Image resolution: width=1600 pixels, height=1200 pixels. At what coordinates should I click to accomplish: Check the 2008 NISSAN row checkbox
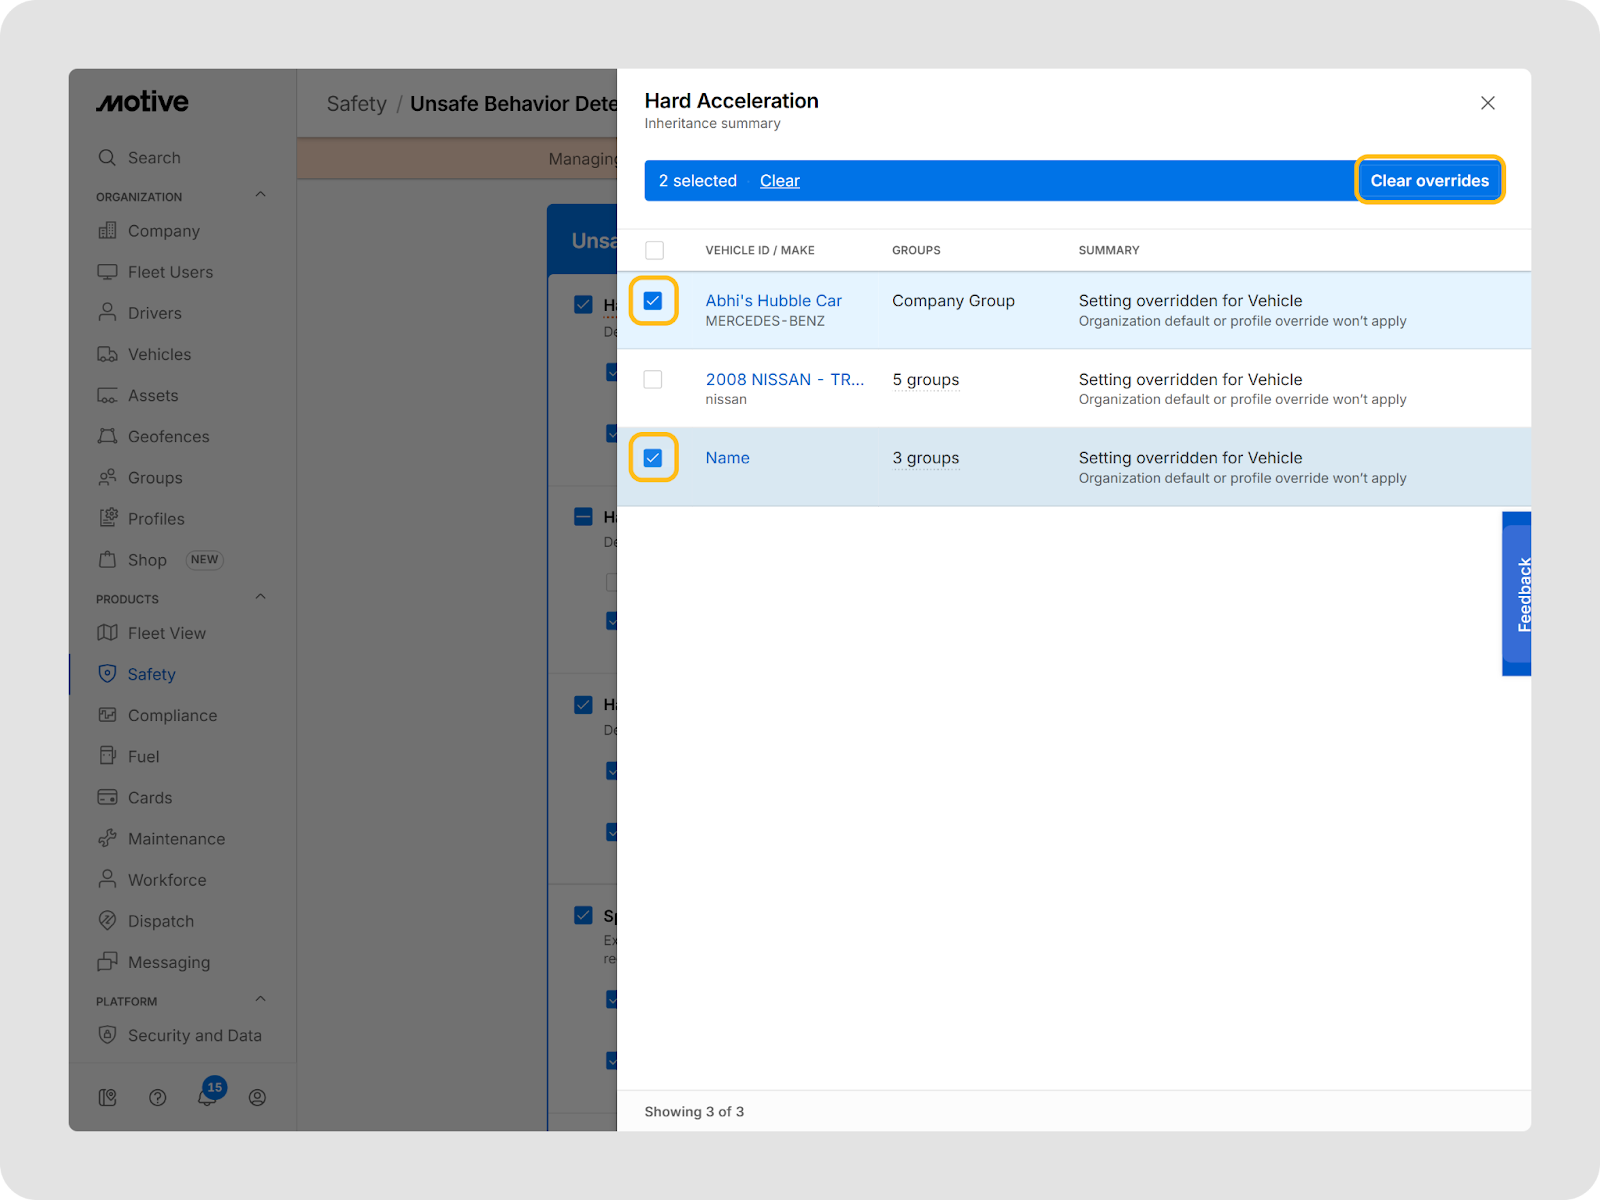[653, 380]
